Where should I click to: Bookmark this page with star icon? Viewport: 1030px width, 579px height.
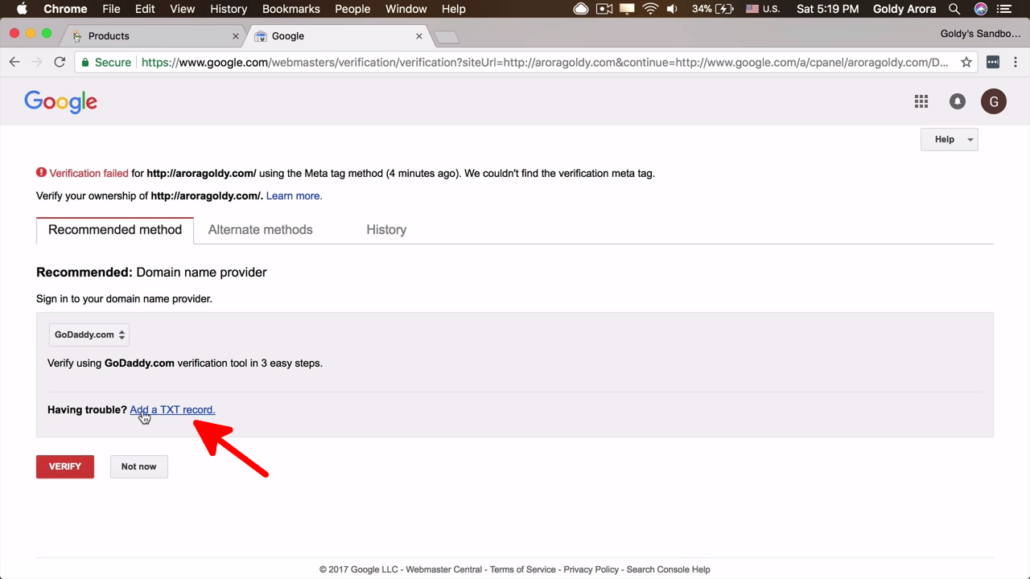pos(966,62)
